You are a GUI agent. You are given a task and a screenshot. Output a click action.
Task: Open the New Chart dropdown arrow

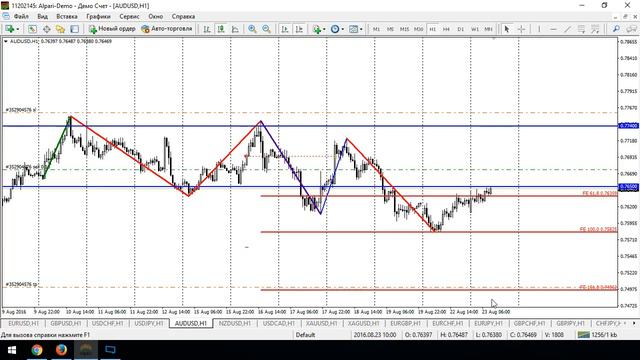point(18,29)
